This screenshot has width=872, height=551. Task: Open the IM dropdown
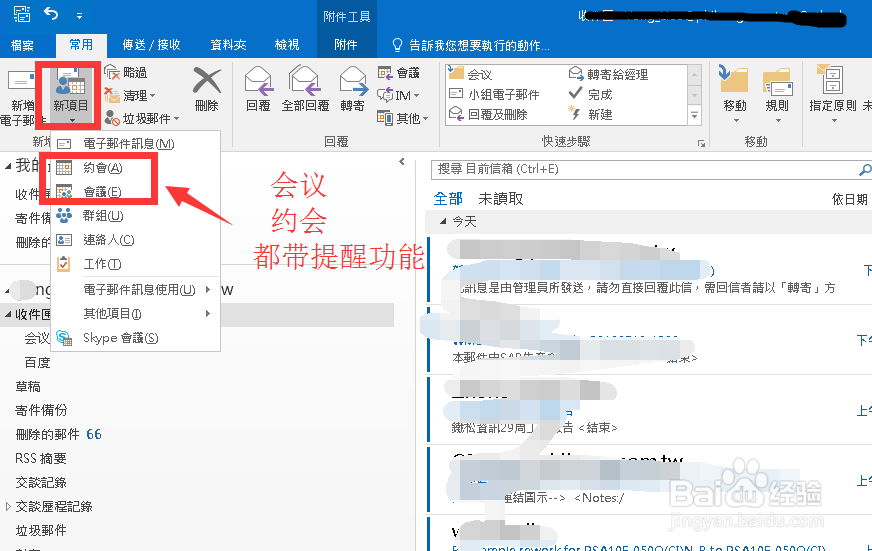[398, 95]
